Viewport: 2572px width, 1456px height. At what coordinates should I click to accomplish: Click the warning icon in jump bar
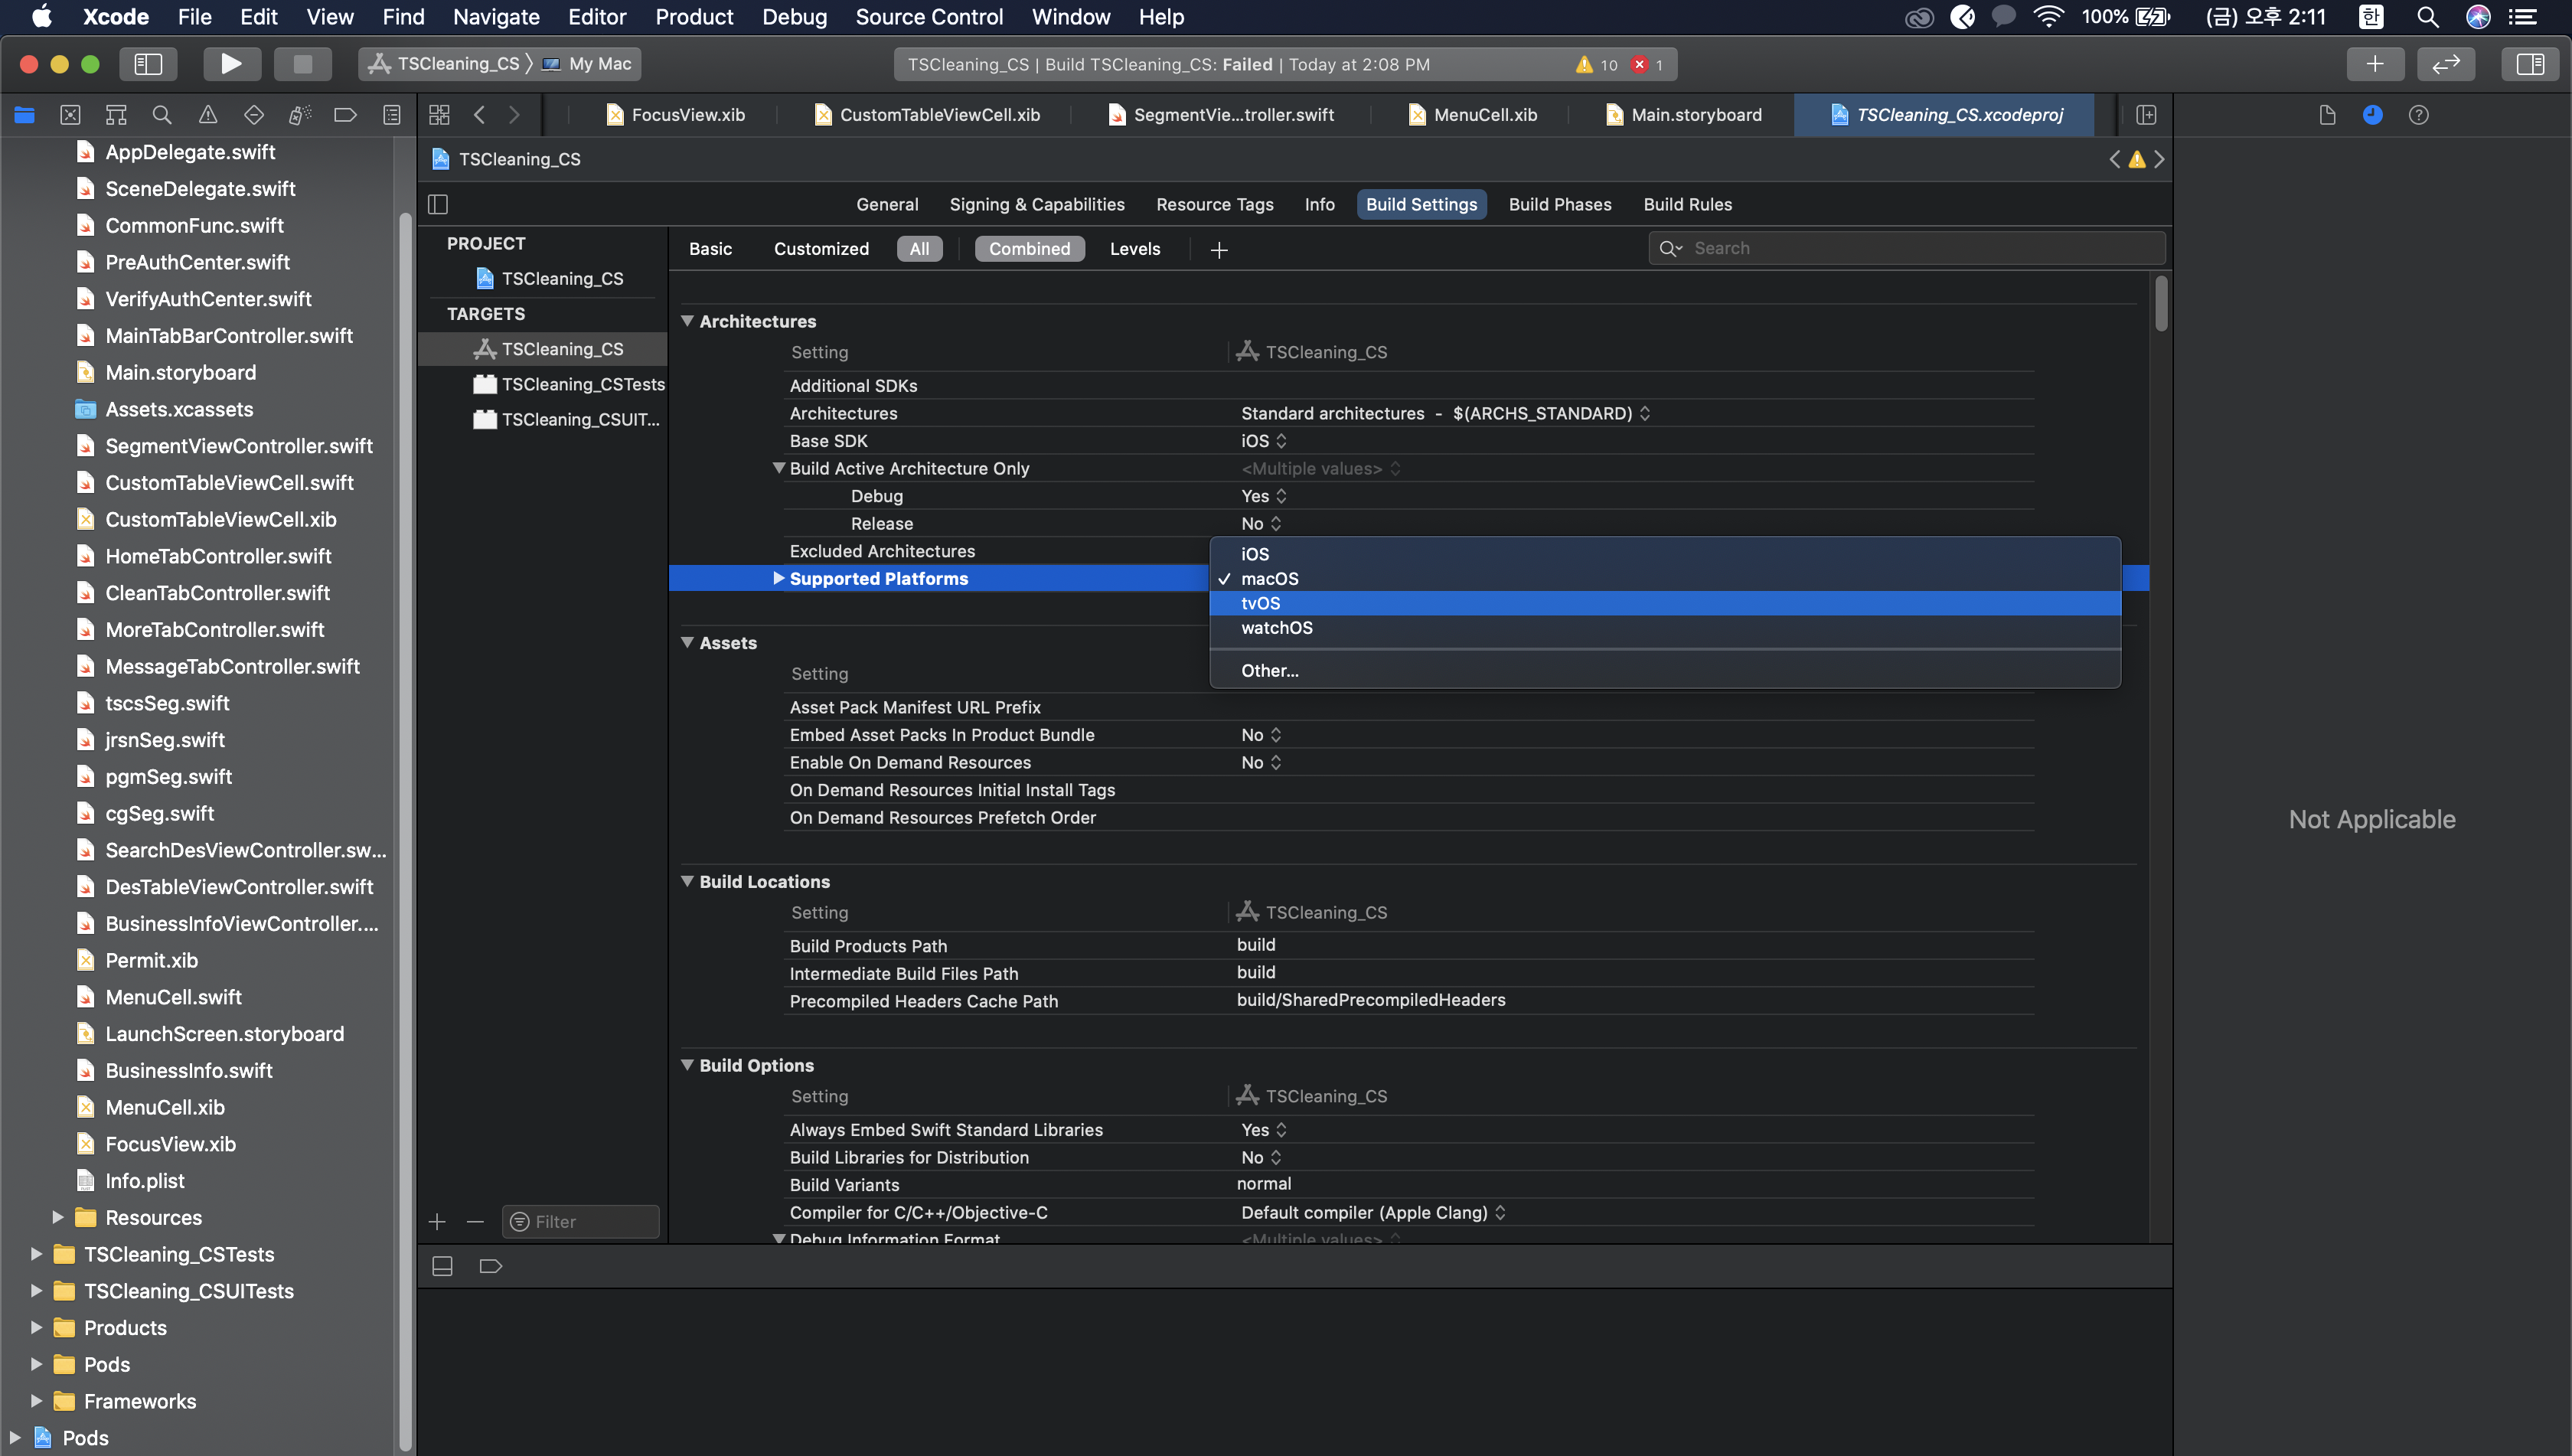pyautogui.click(x=2137, y=159)
